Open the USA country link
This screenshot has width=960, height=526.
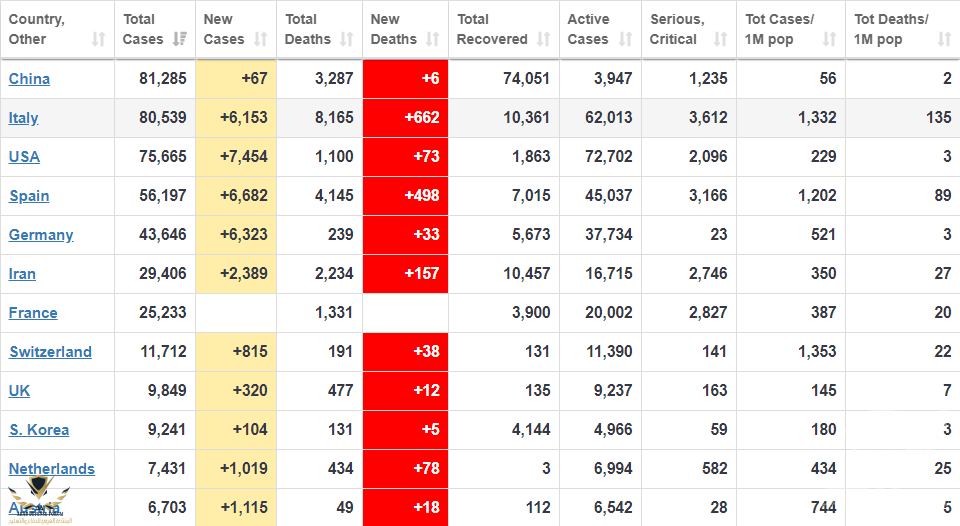click(24, 157)
